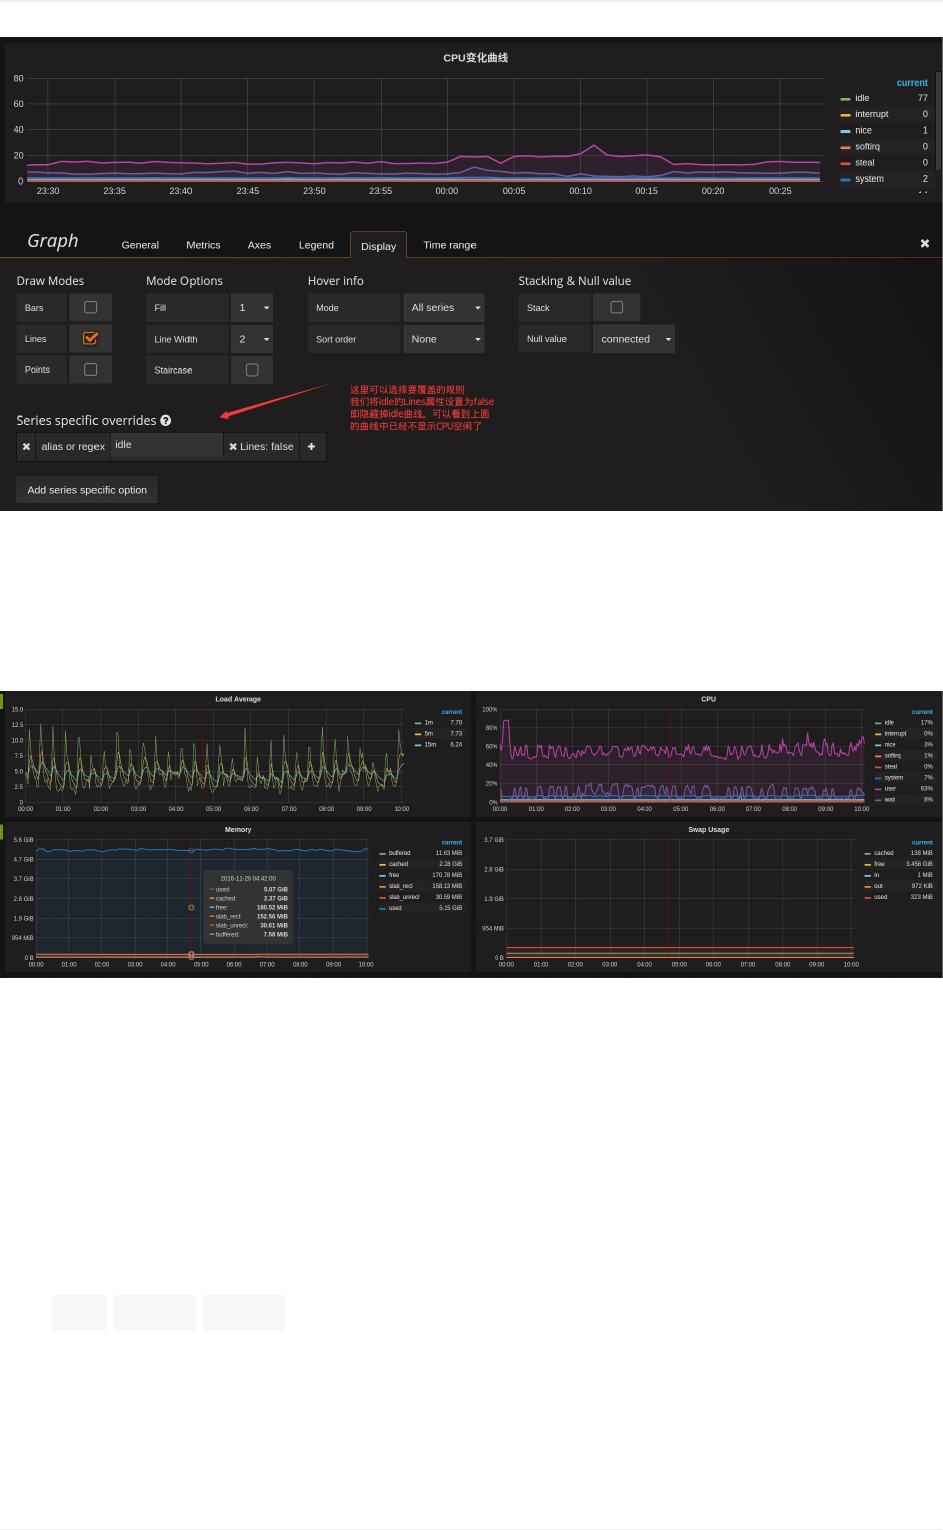
Task: Expand the Hover Mode All series dropdown
Action: [444, 308]
